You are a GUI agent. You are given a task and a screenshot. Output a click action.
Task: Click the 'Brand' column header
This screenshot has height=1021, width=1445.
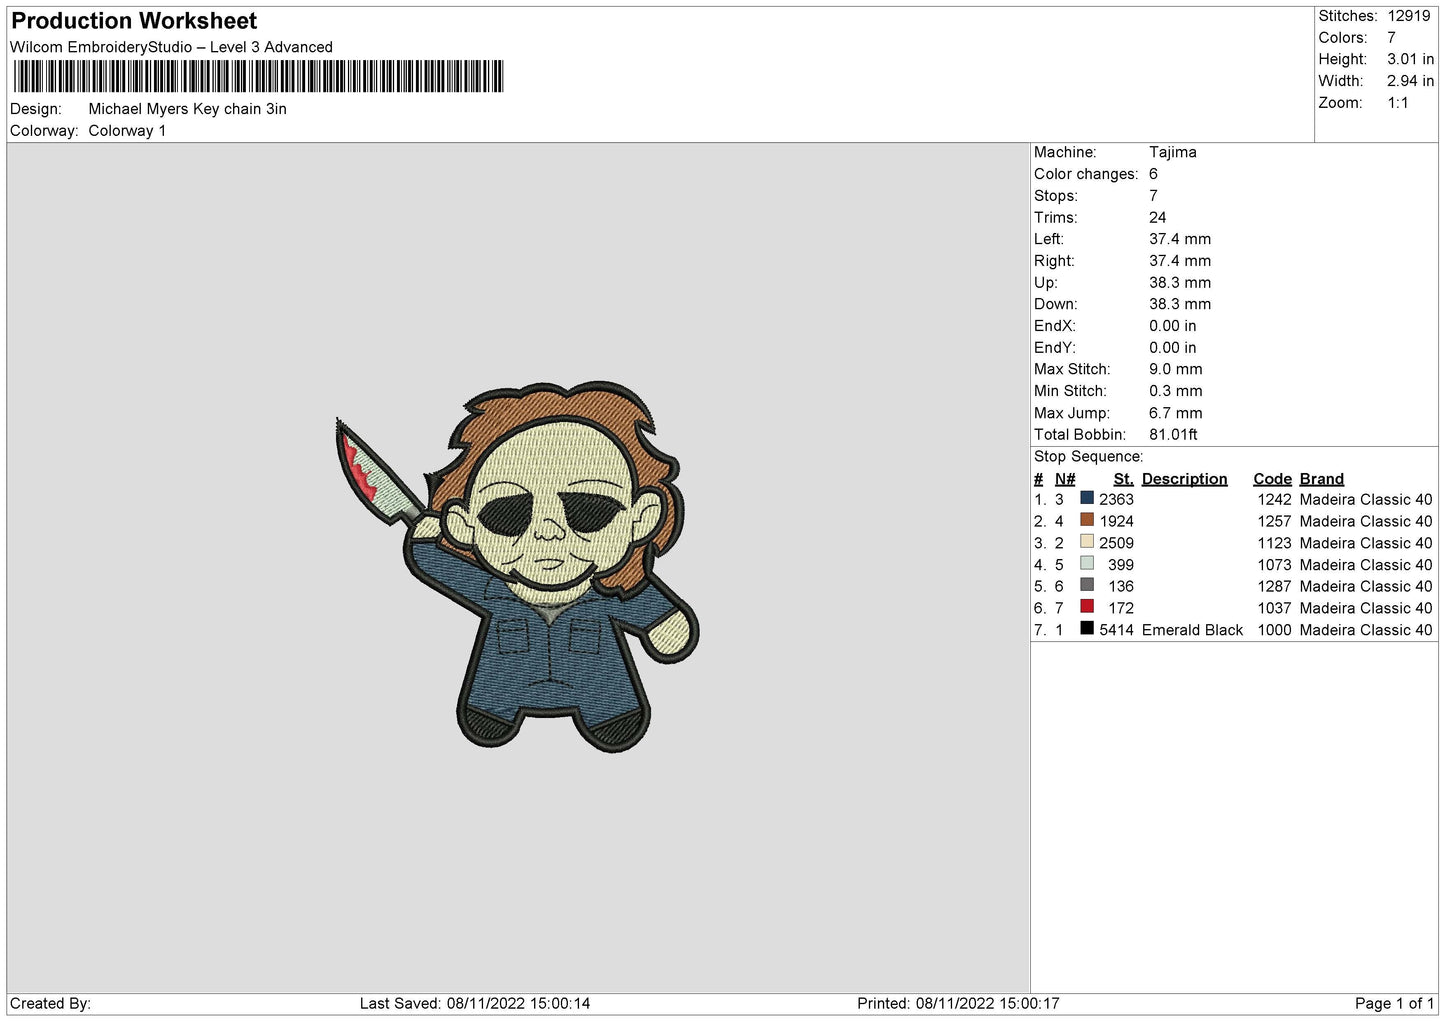[x=1321, y=479]
